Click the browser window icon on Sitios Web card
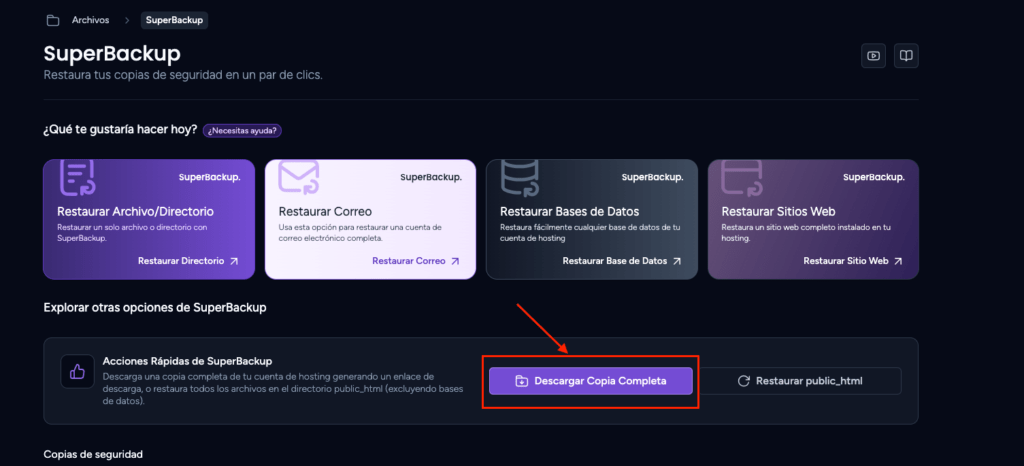This screenshot has width=1024, height=466. 741,177
